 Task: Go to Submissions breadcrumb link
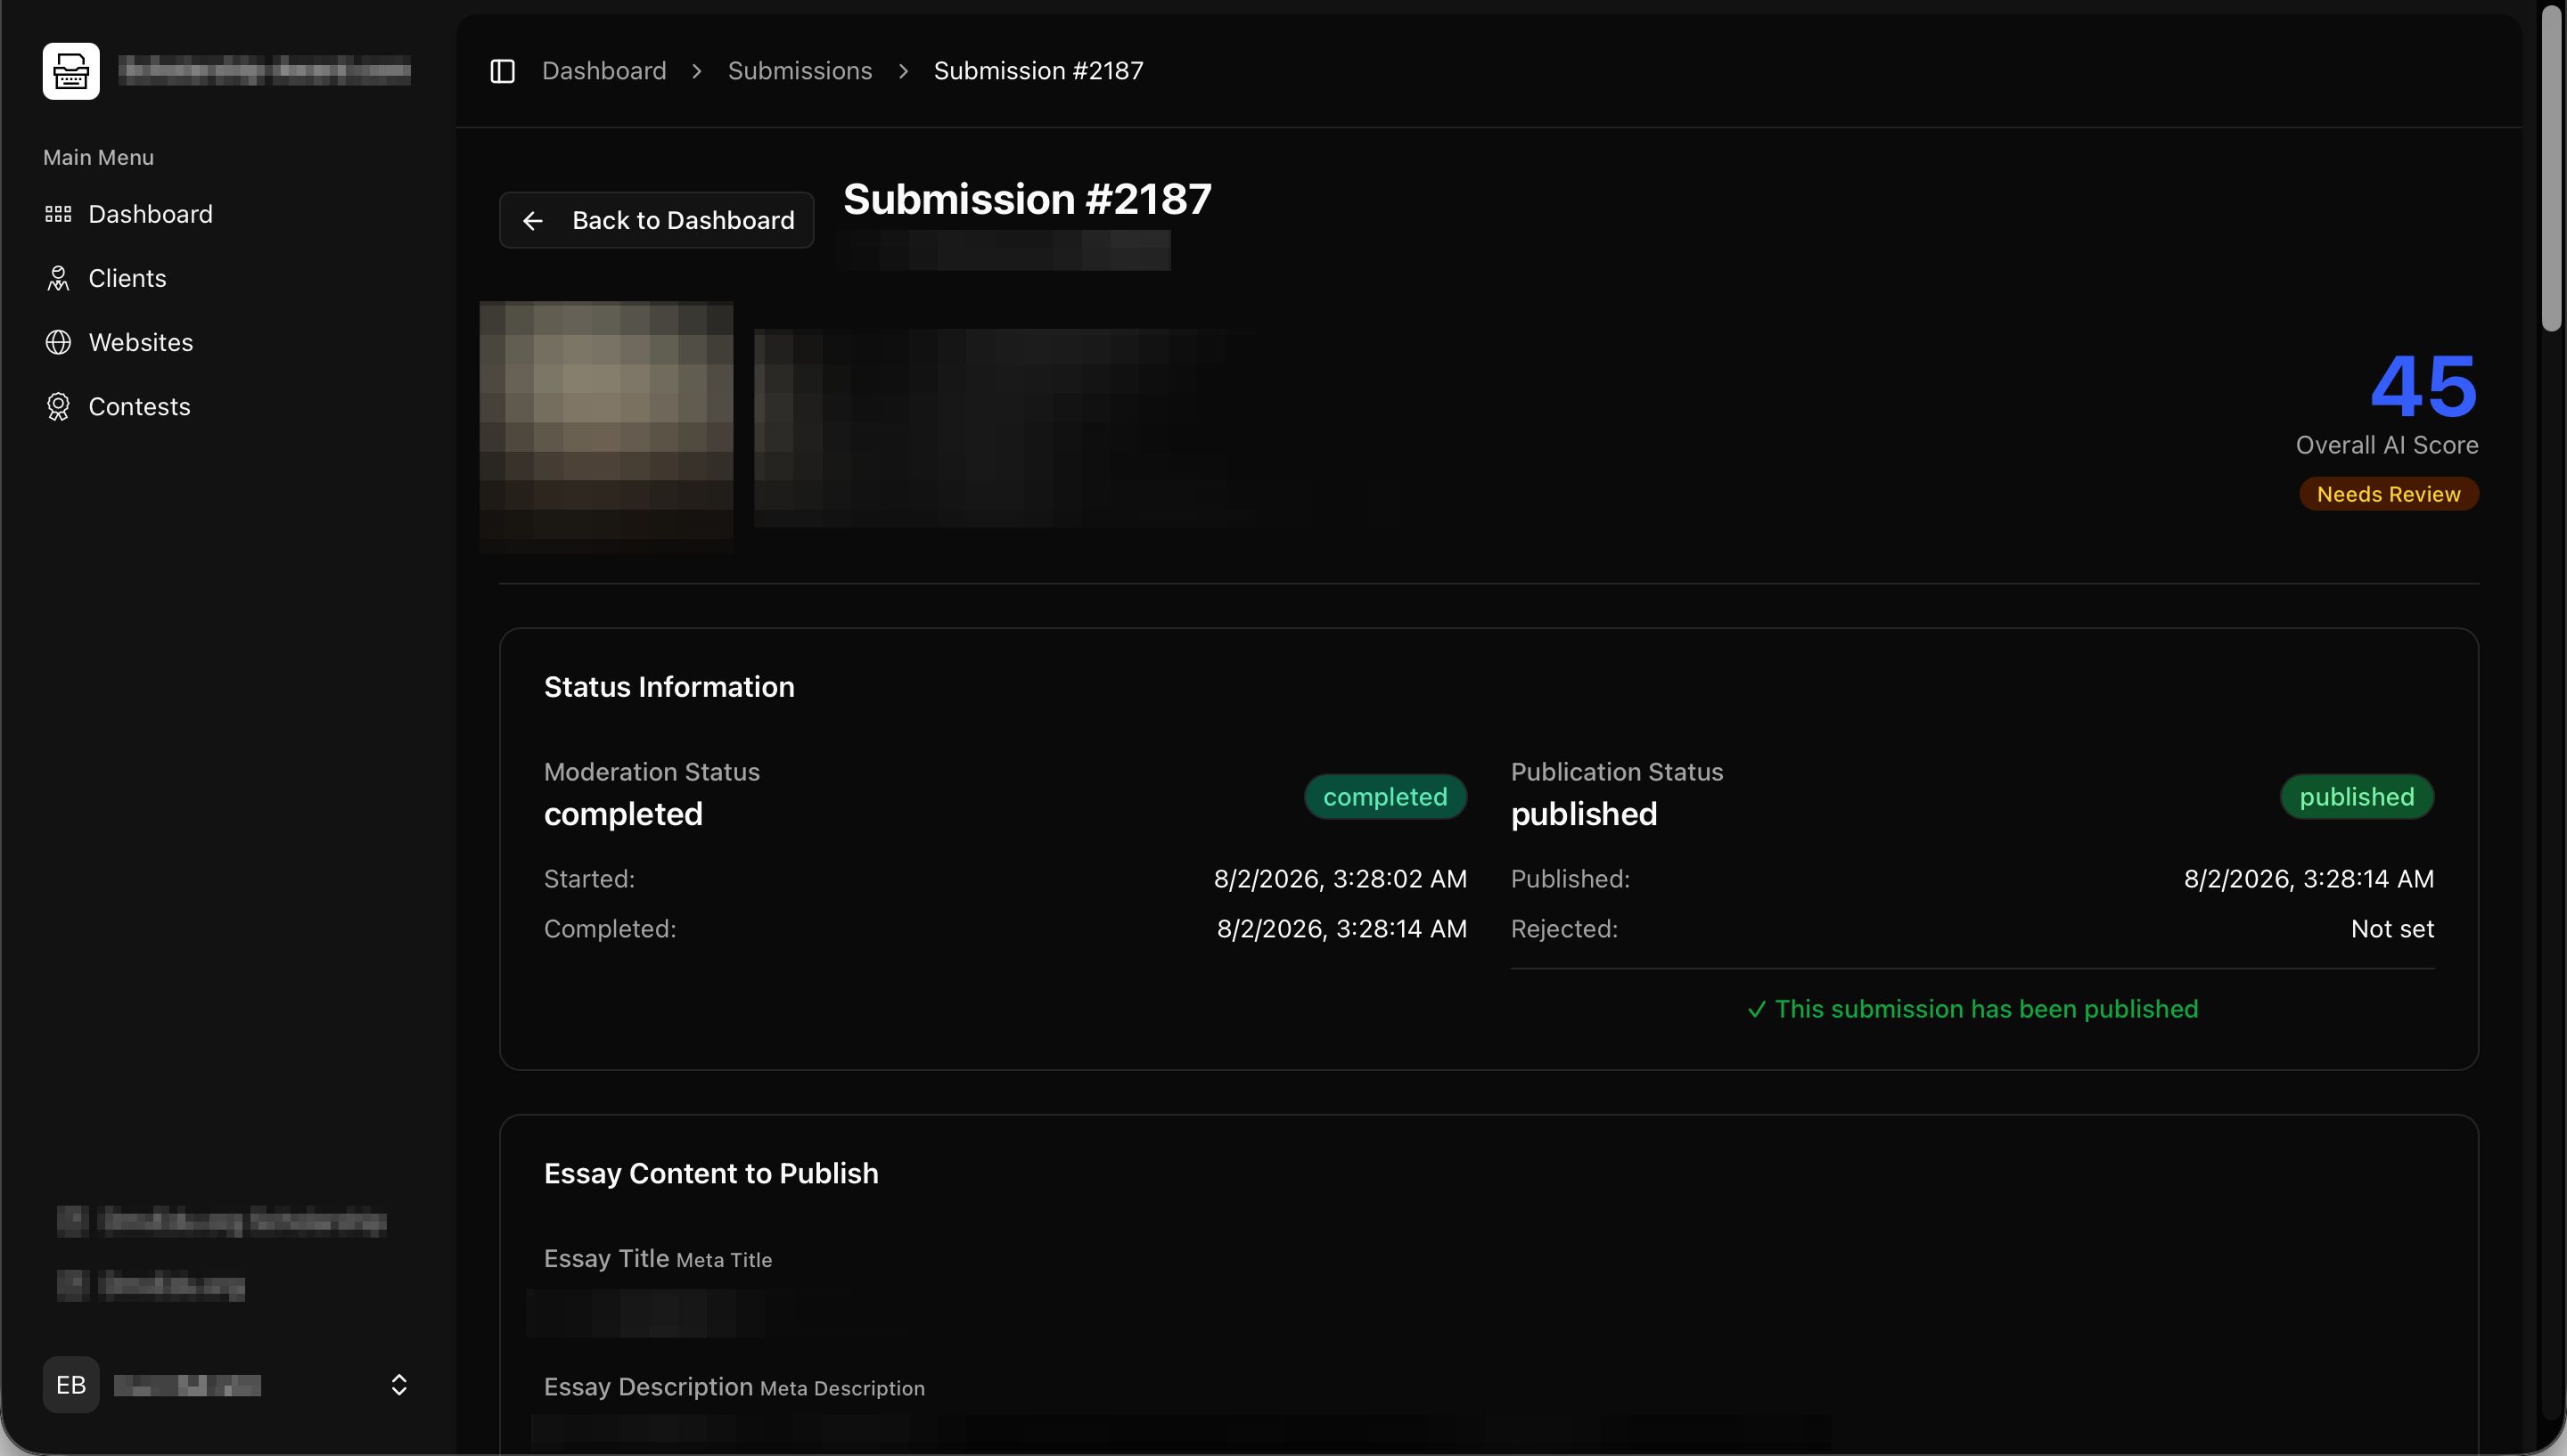point(800,71)
